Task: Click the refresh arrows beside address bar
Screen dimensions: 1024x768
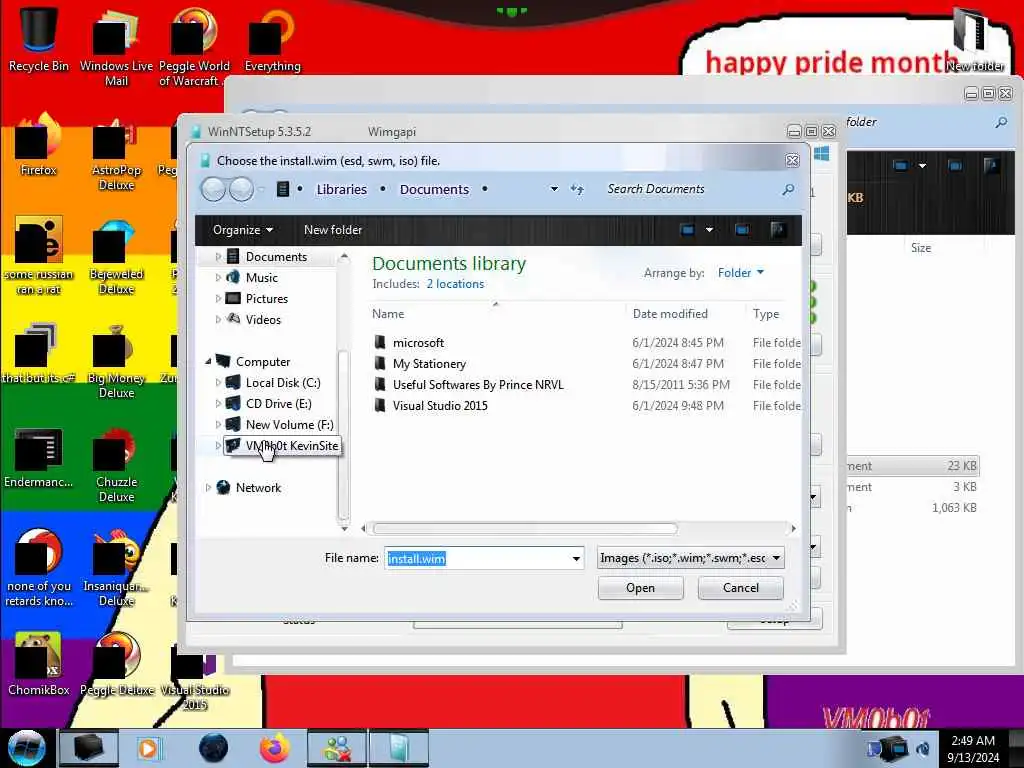Action: pos(577,189)
